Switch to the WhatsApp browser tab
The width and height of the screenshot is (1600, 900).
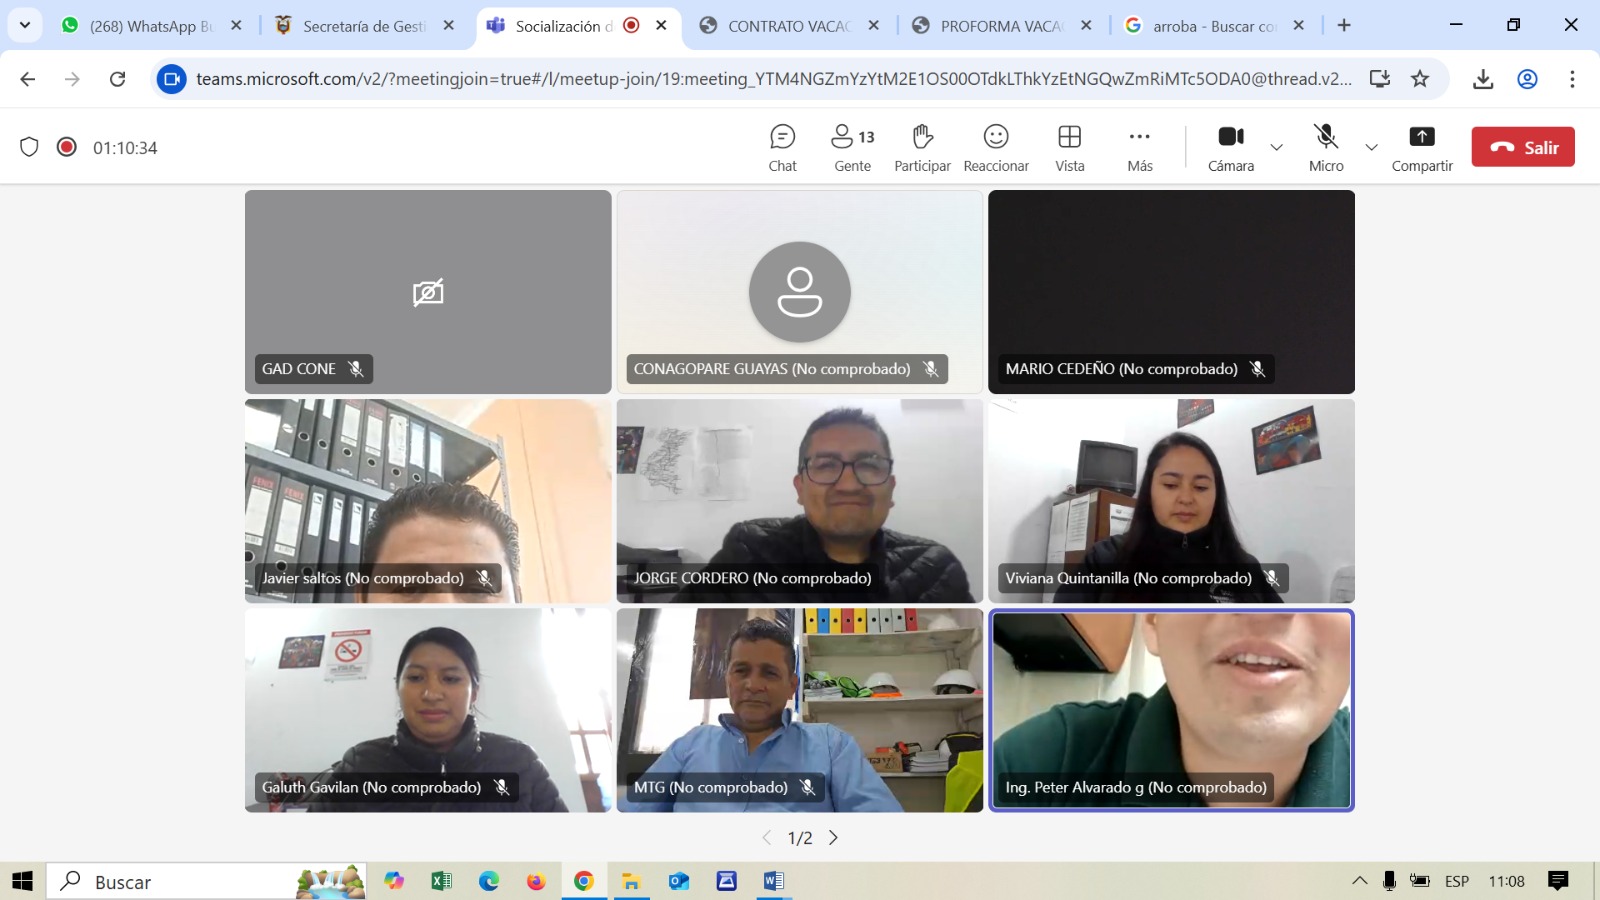point(150,26)
